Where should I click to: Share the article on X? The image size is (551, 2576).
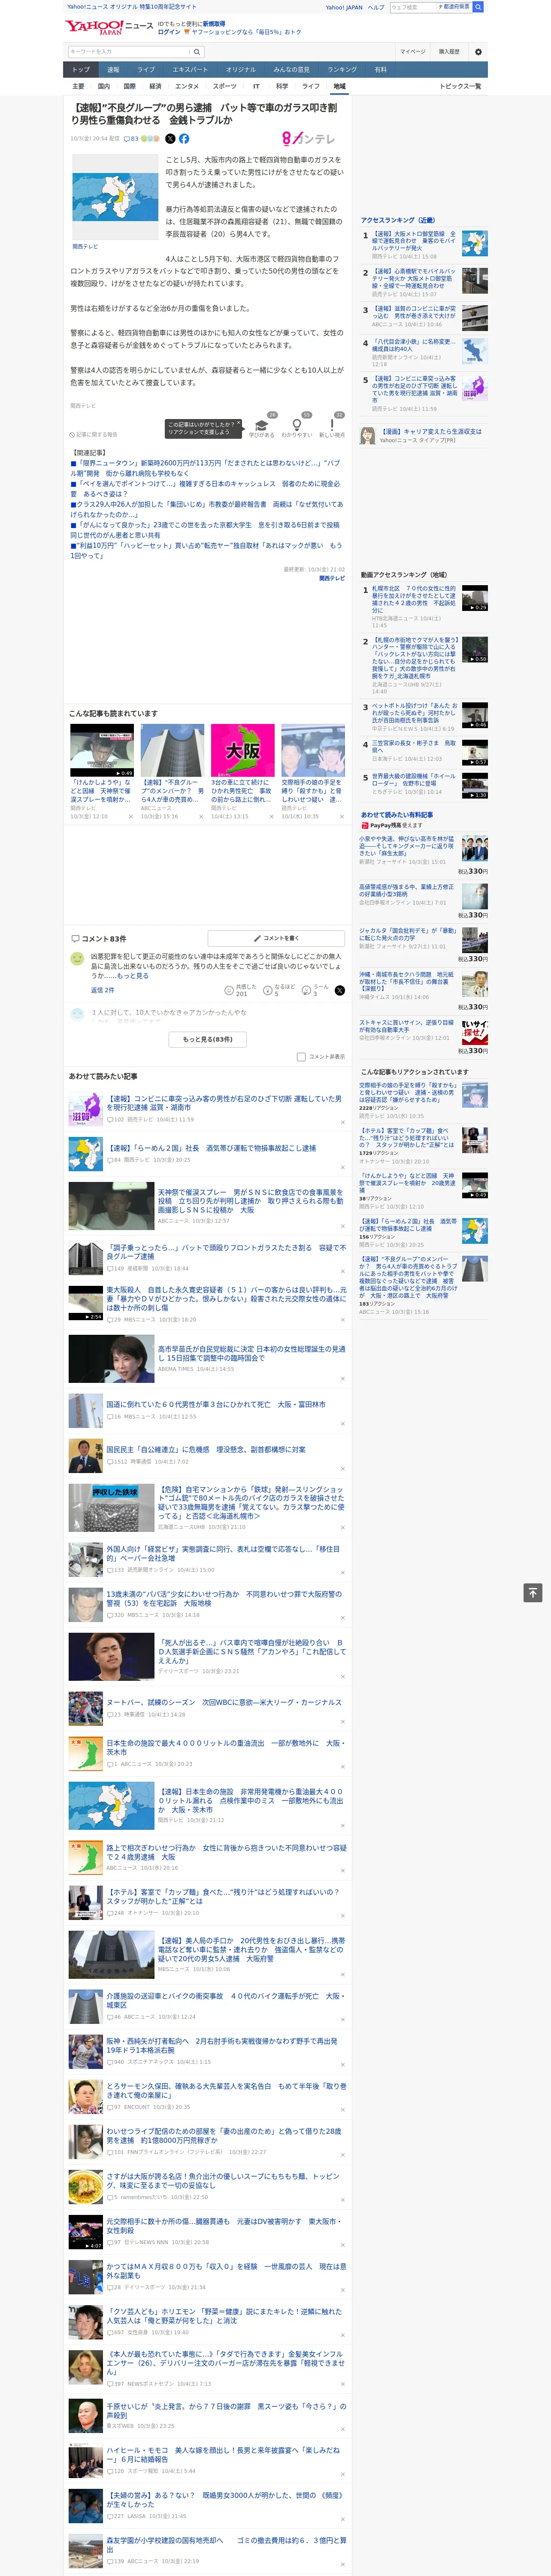point(170,139)
